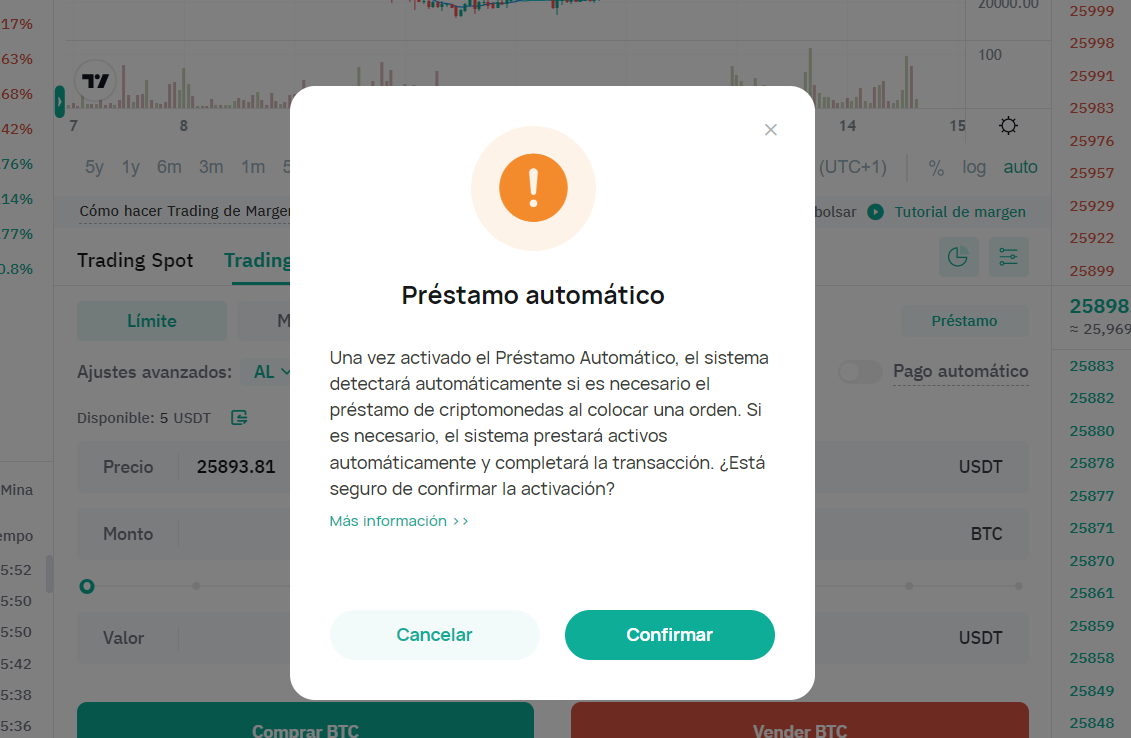Open the UTC+1 timezone selector

pos(852,167)
